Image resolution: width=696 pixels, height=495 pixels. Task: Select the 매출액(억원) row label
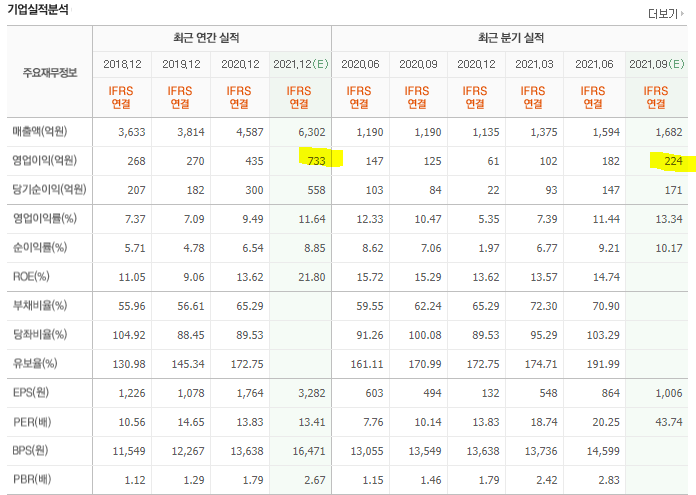point(40,131)
